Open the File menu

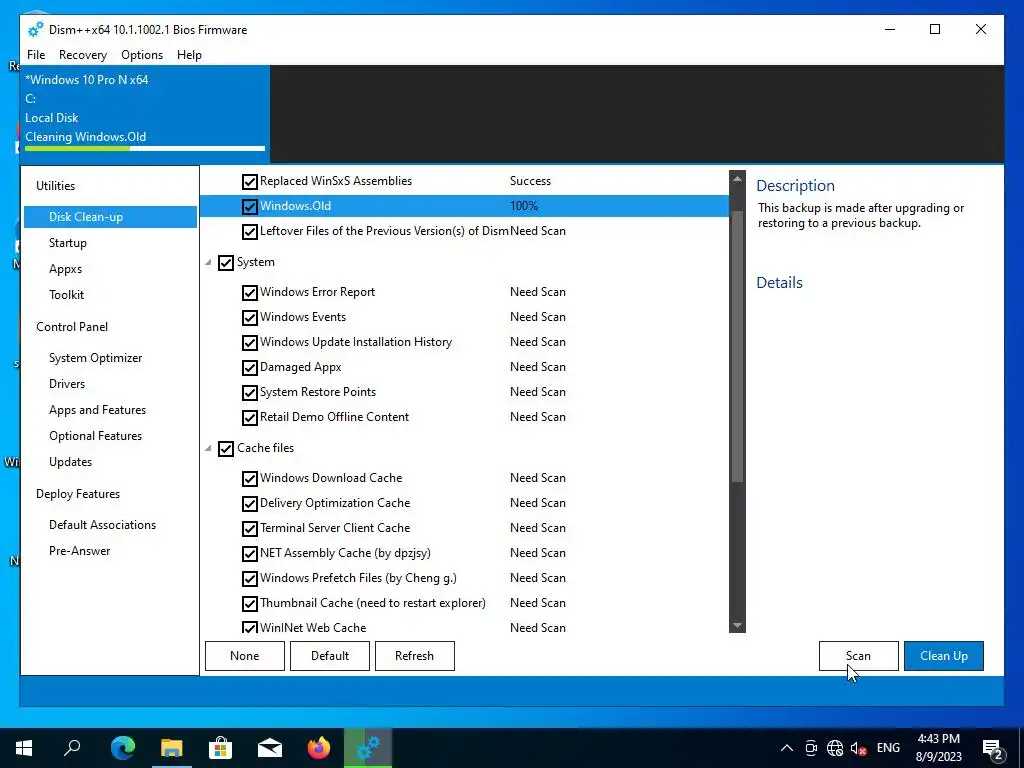pyautogui.click(x=36, y=55)
